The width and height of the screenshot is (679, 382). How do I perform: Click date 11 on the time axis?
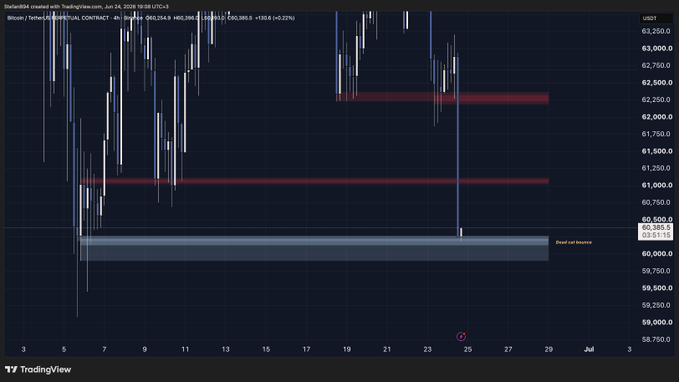coord(185,349)
